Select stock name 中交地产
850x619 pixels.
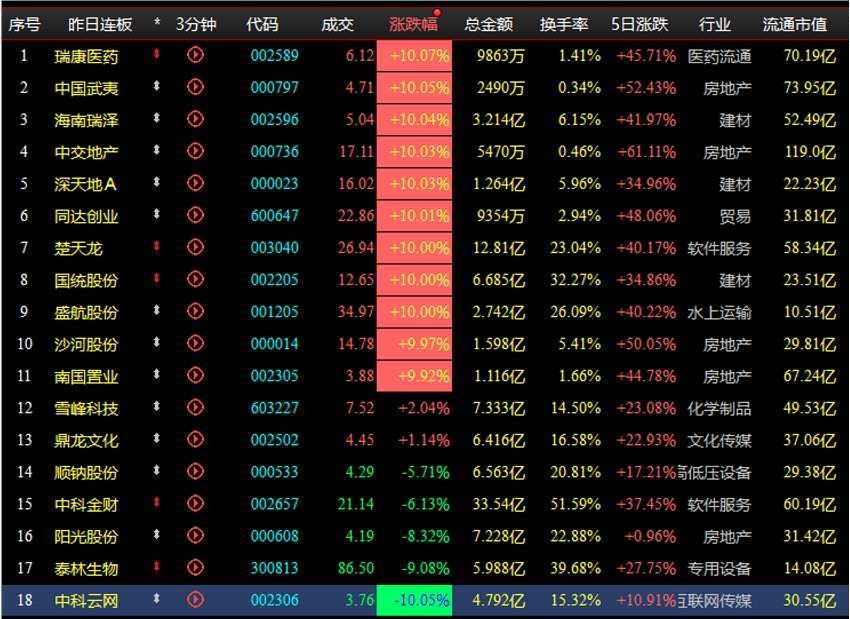click(x=86, y=152)
